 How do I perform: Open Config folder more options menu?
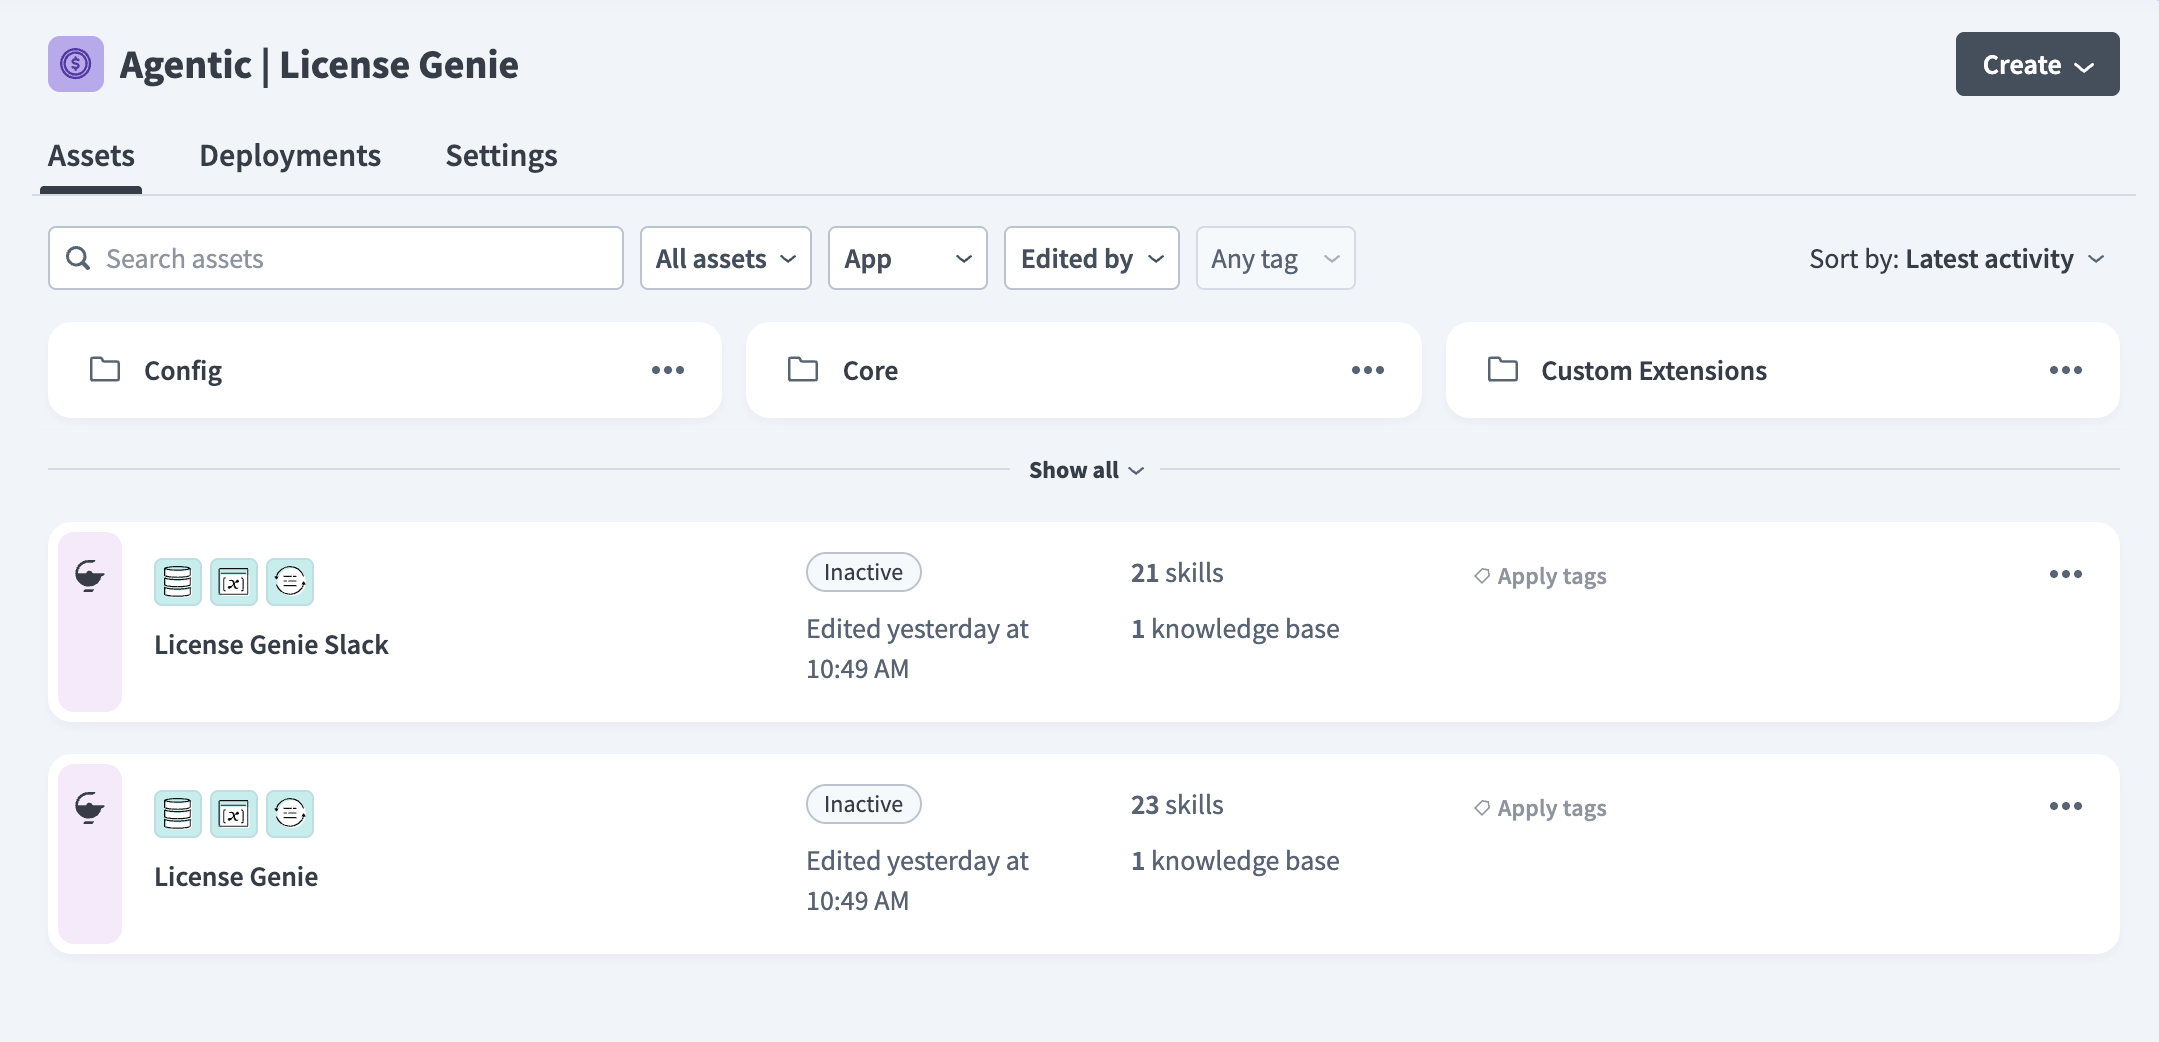click(x=668, y=370)
